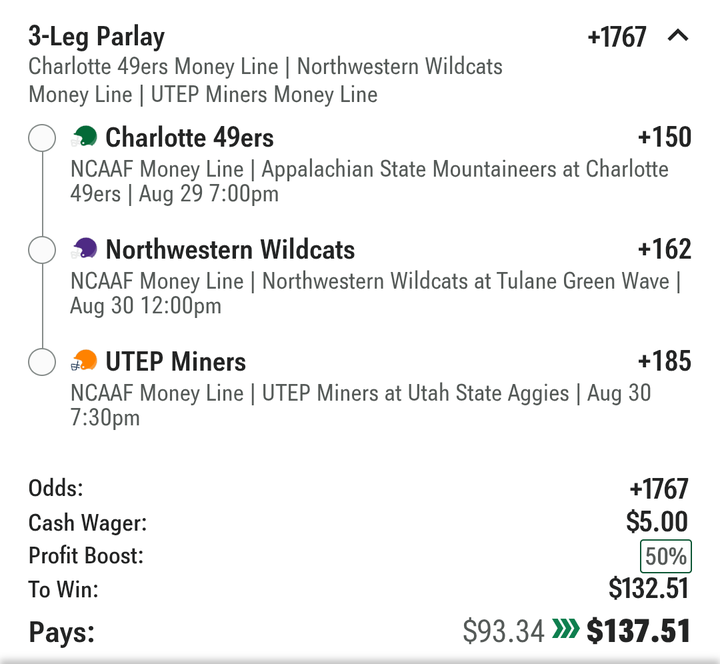Open the 3-Leg Parlay title
Image resolution: width=720 pixels, height=664 pixels.
96,37
